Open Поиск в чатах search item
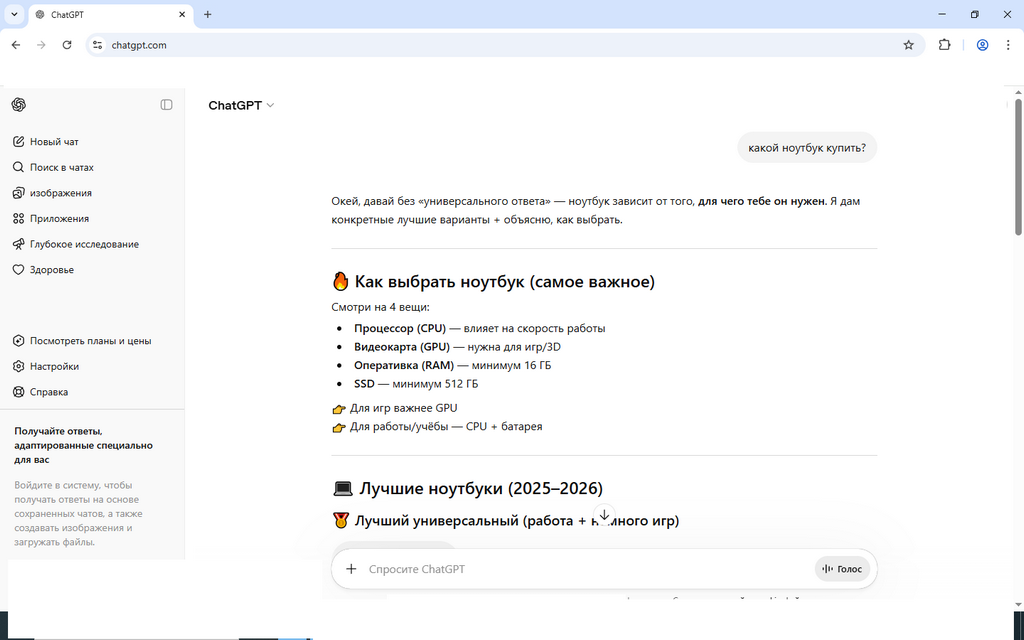 point(60,168)
